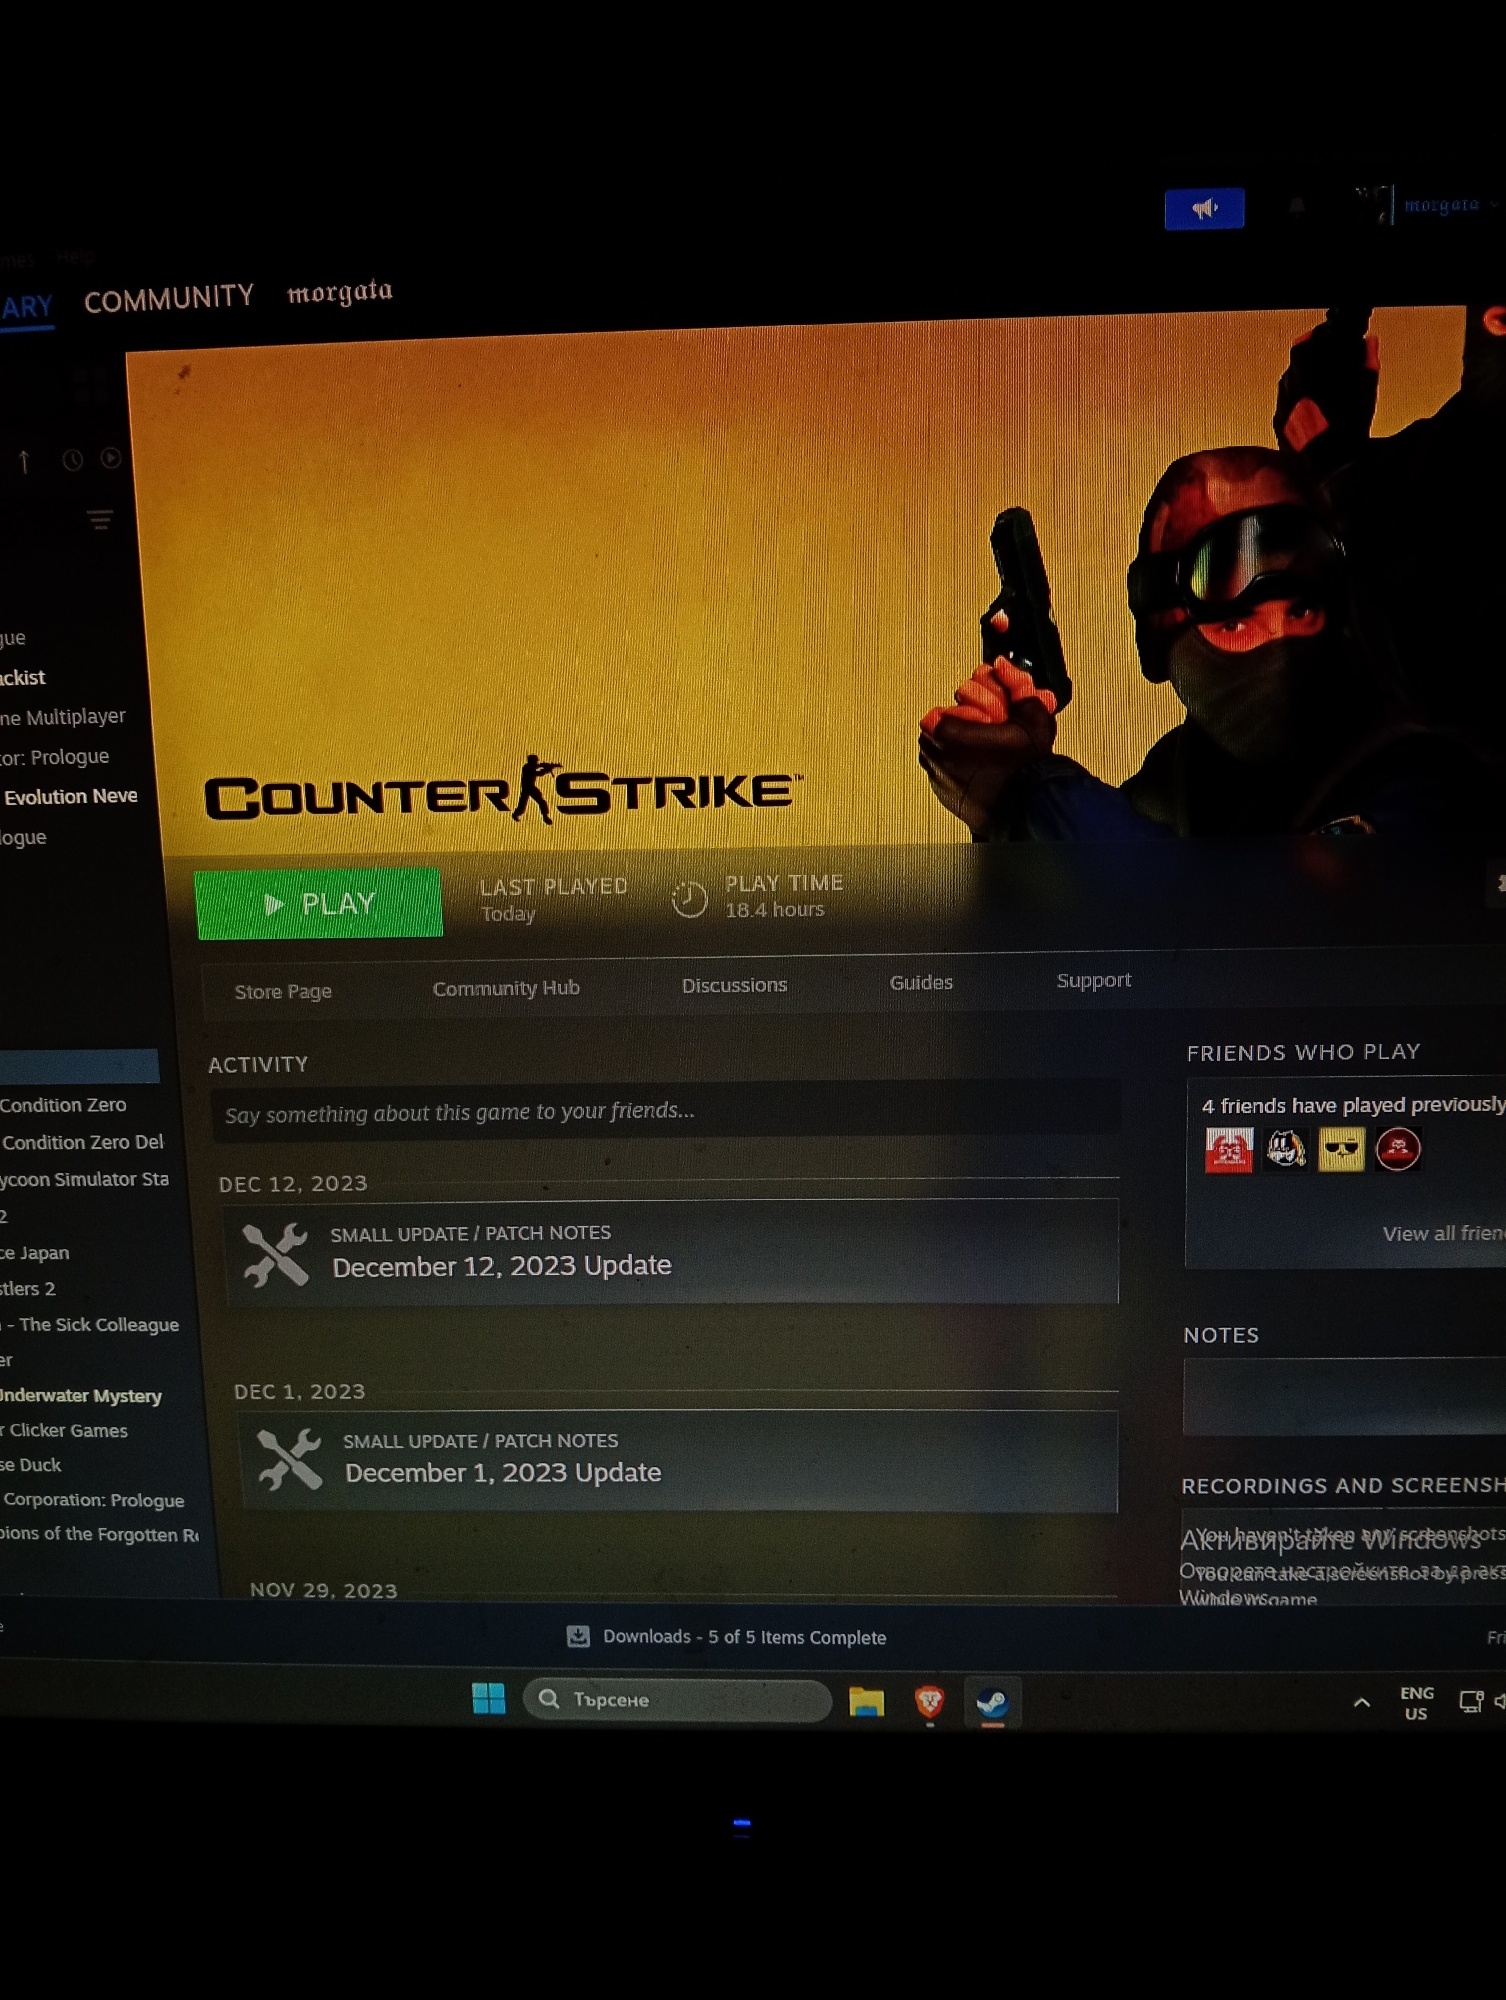Click the wrench icon on December 1 update

[x=290, y=1459]
